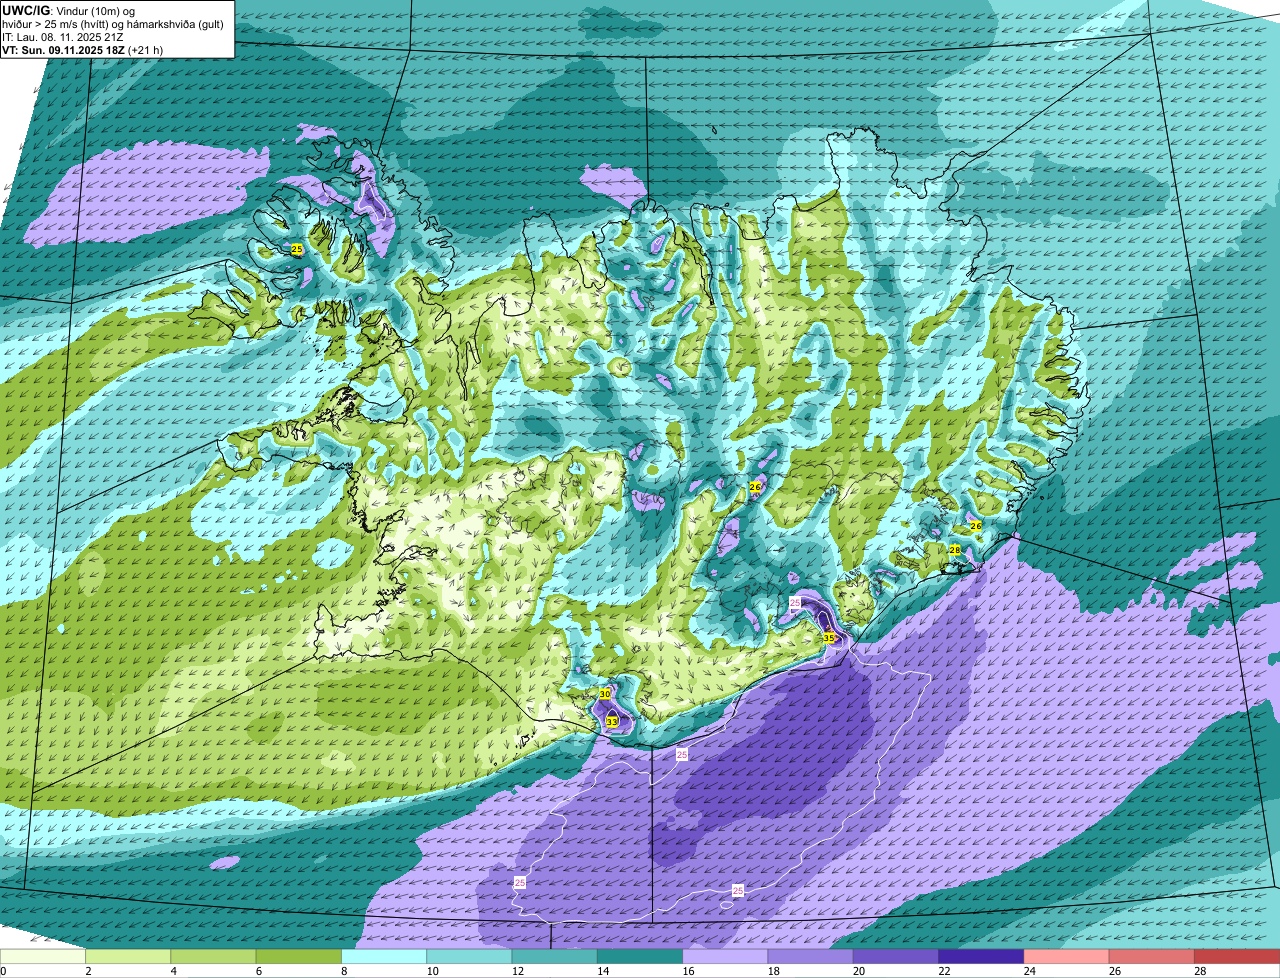Click the yellow 33 gust marker
The image size is (1280, 978).
[612, 721]
